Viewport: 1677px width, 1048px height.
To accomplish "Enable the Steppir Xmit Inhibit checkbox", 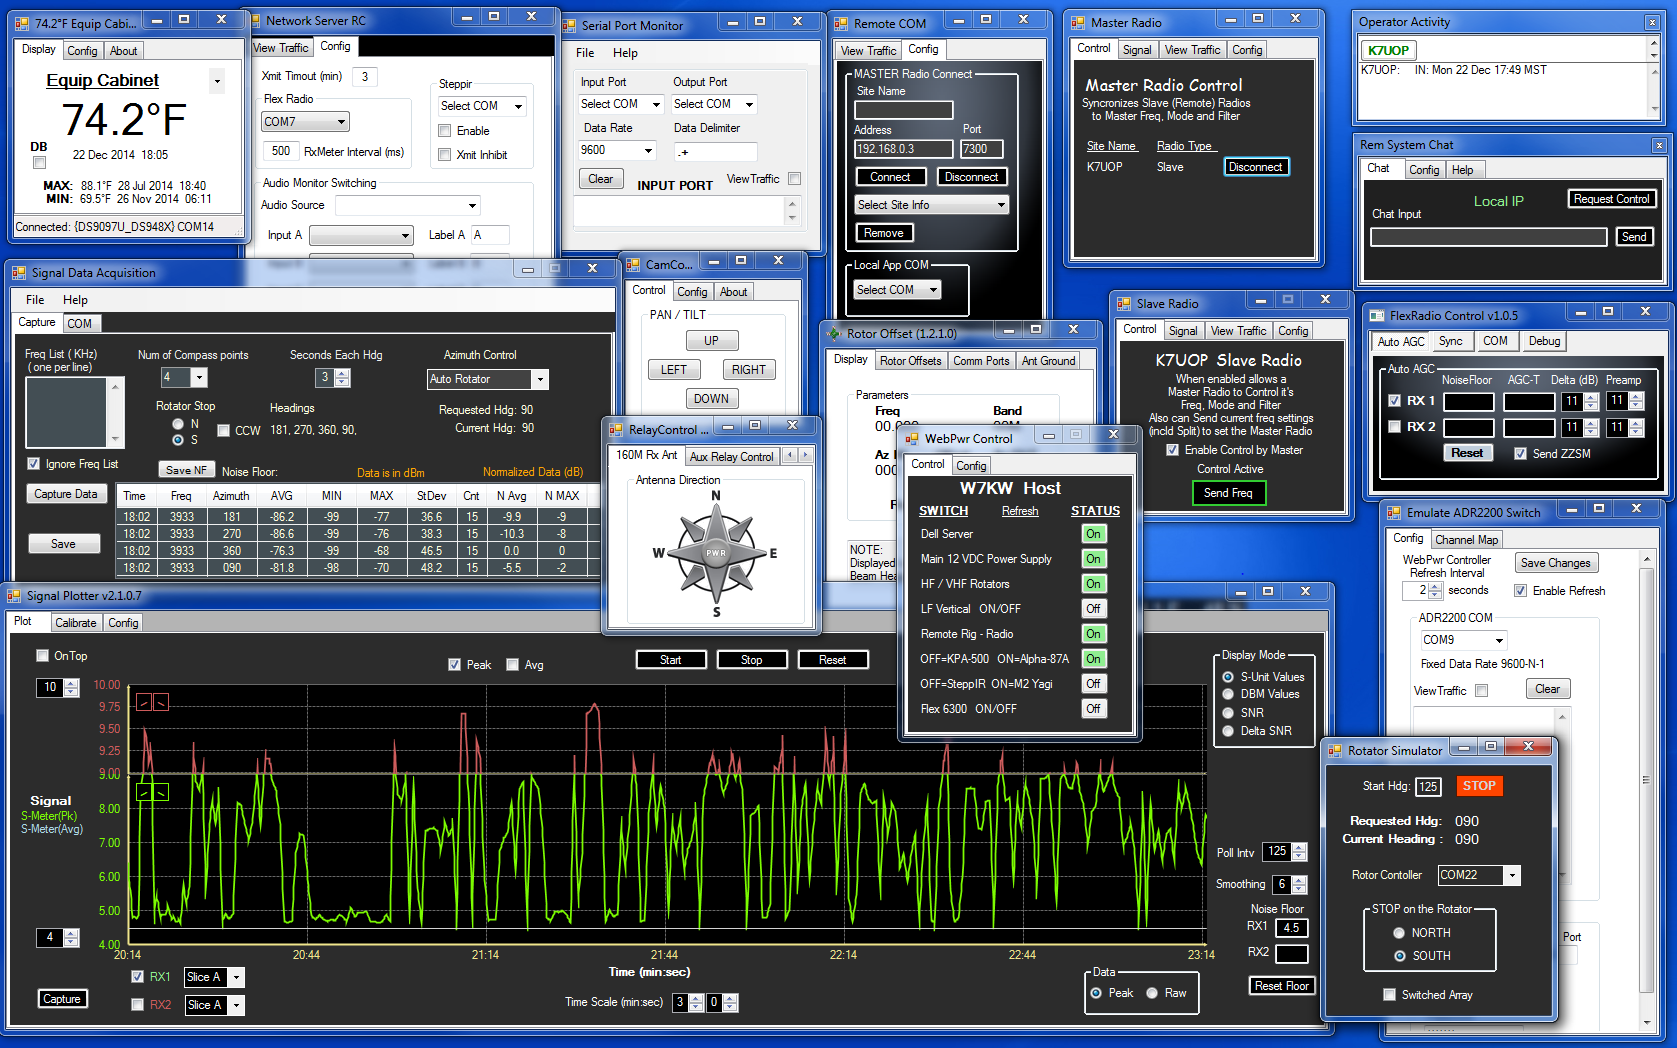I will point(445,155).
